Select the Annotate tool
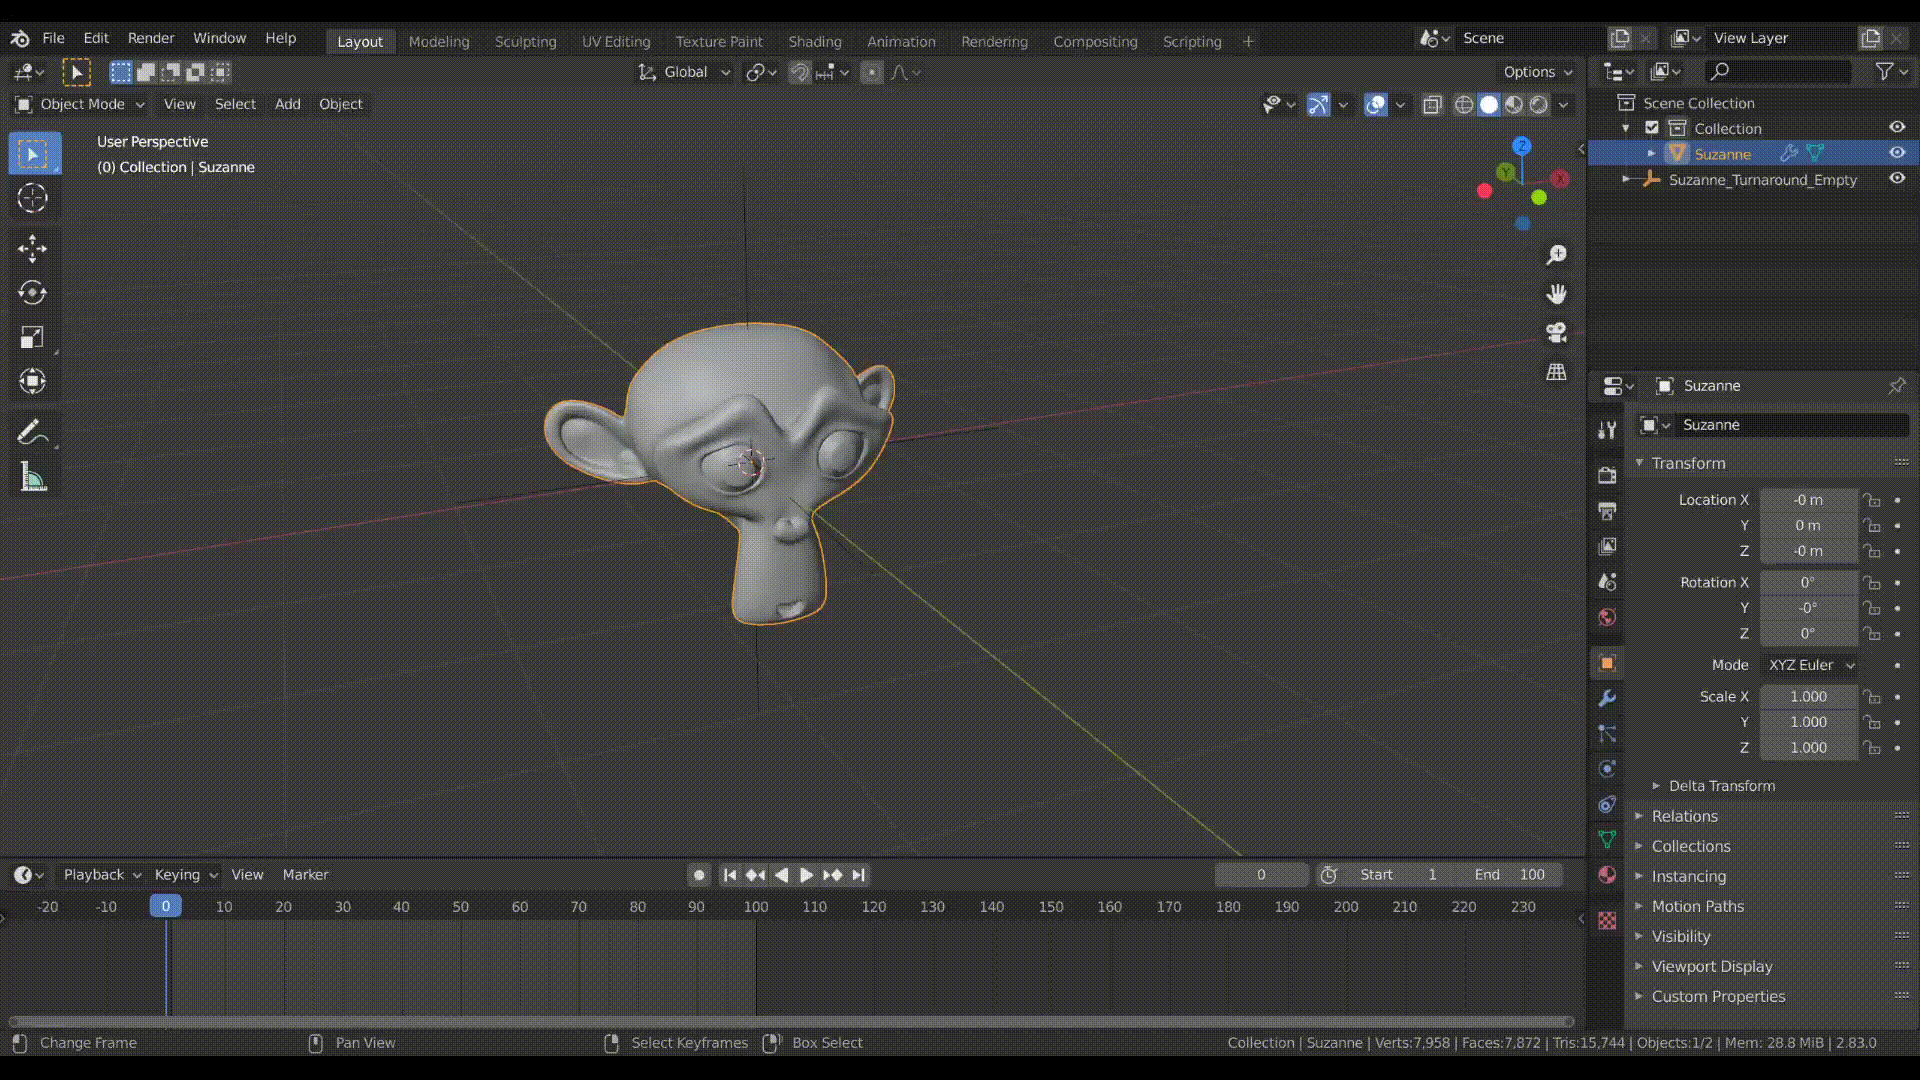Screen dimensions: 1920x1080 coord(33,431)
